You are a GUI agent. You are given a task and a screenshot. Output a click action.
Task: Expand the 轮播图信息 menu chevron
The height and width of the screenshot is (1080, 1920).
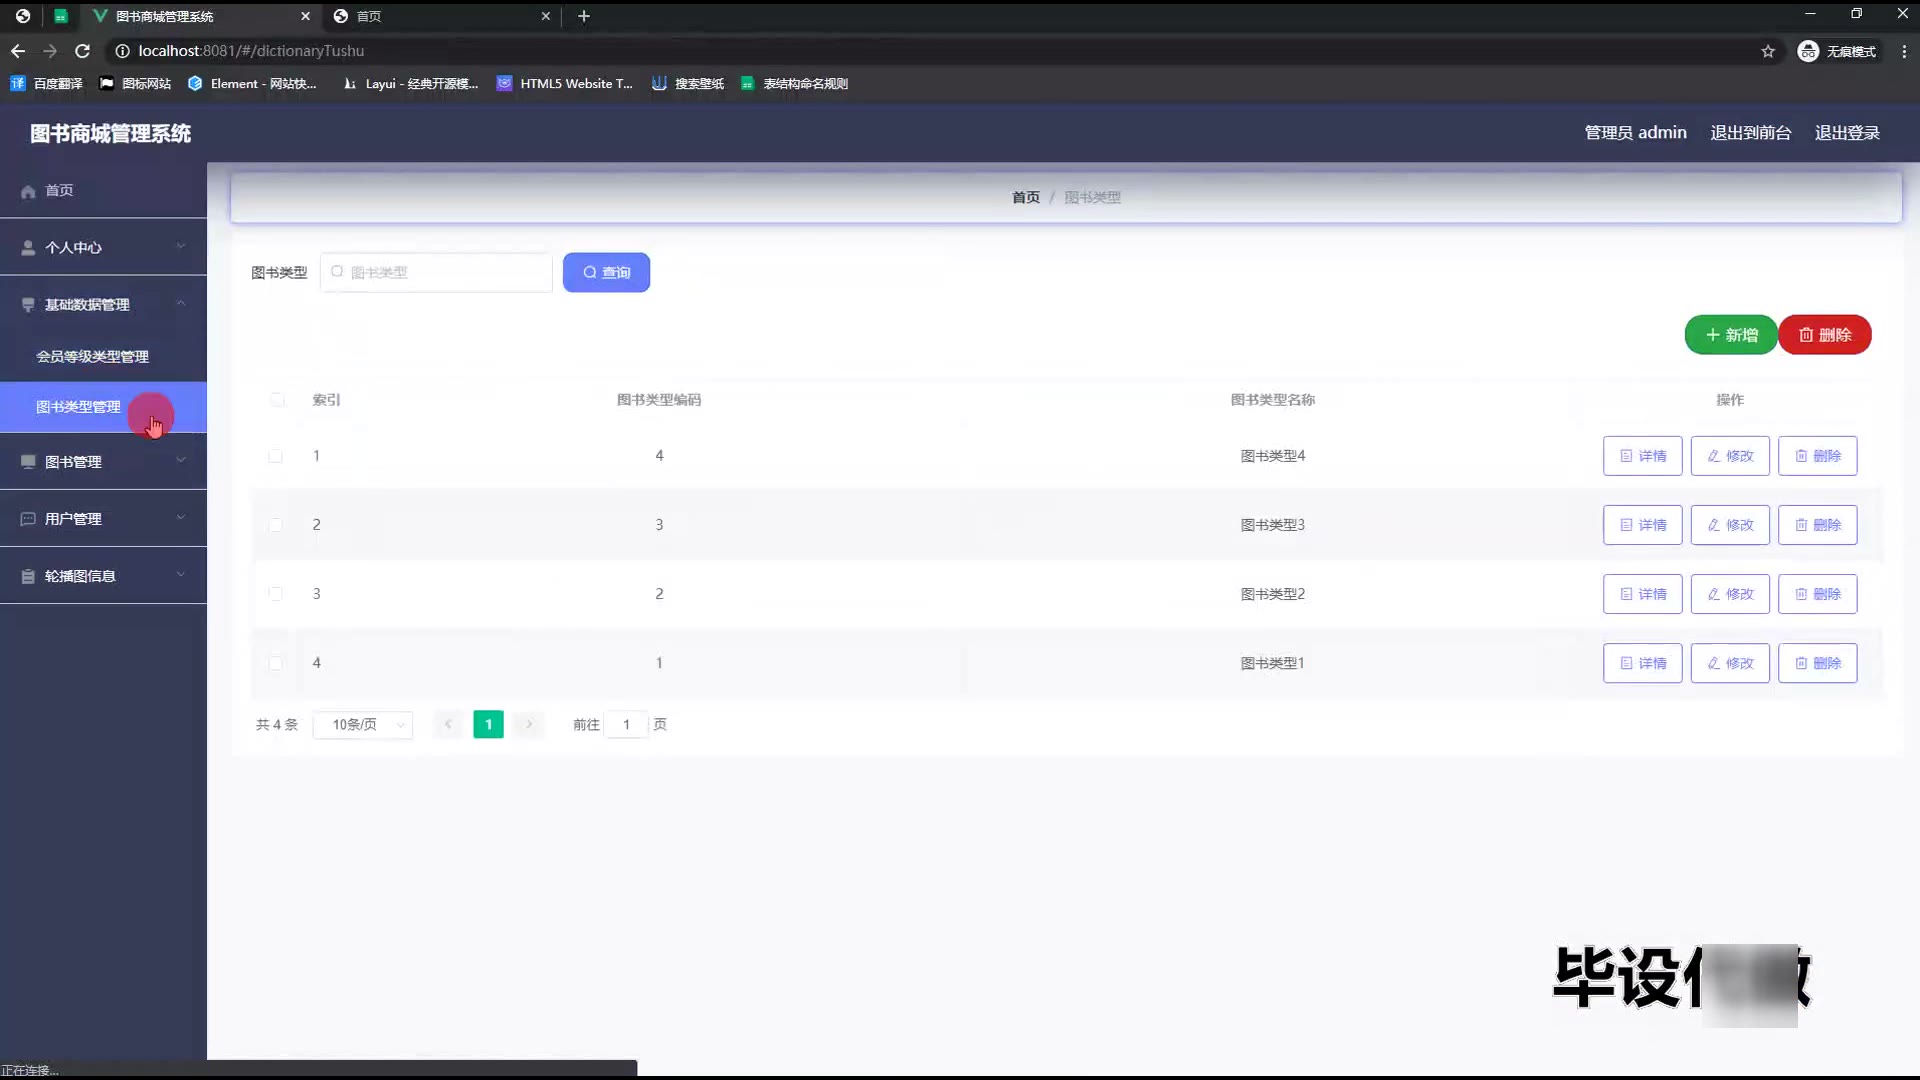coord(181,574)
